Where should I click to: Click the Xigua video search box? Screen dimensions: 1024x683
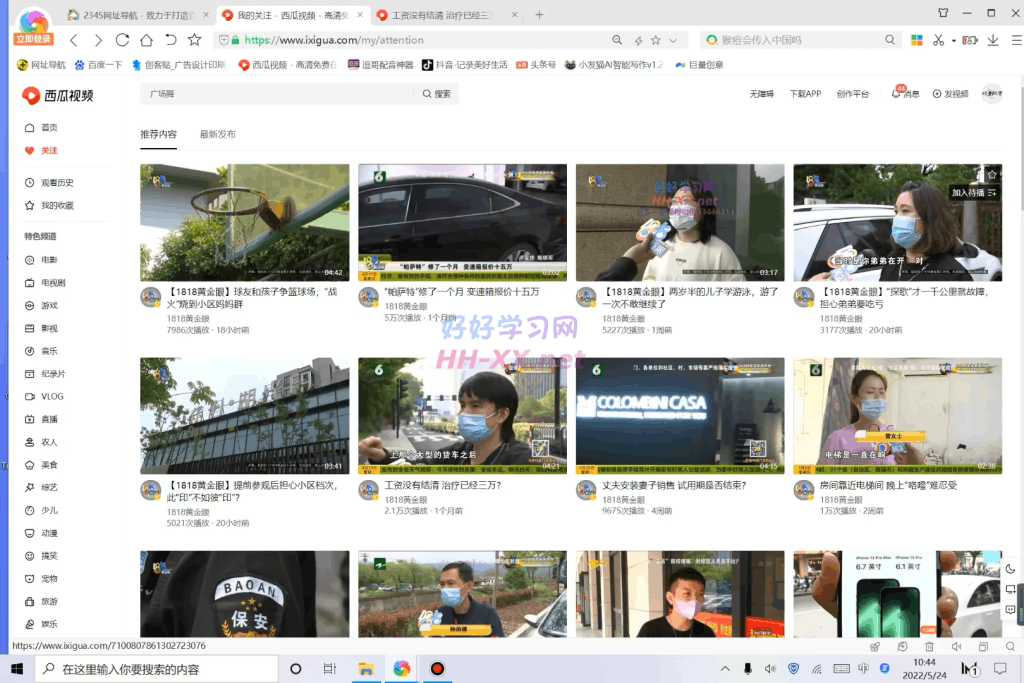click(x=278, y=93)
